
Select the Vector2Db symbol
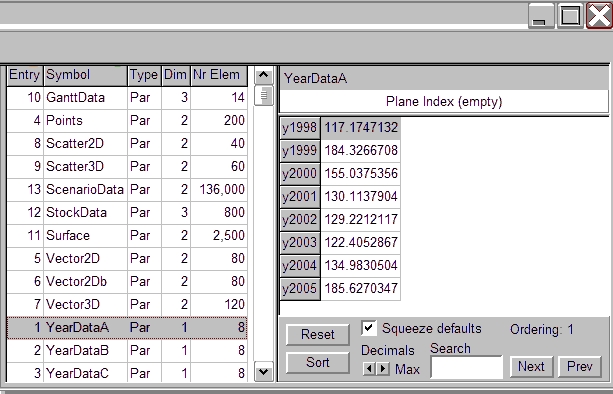point(127,282)
